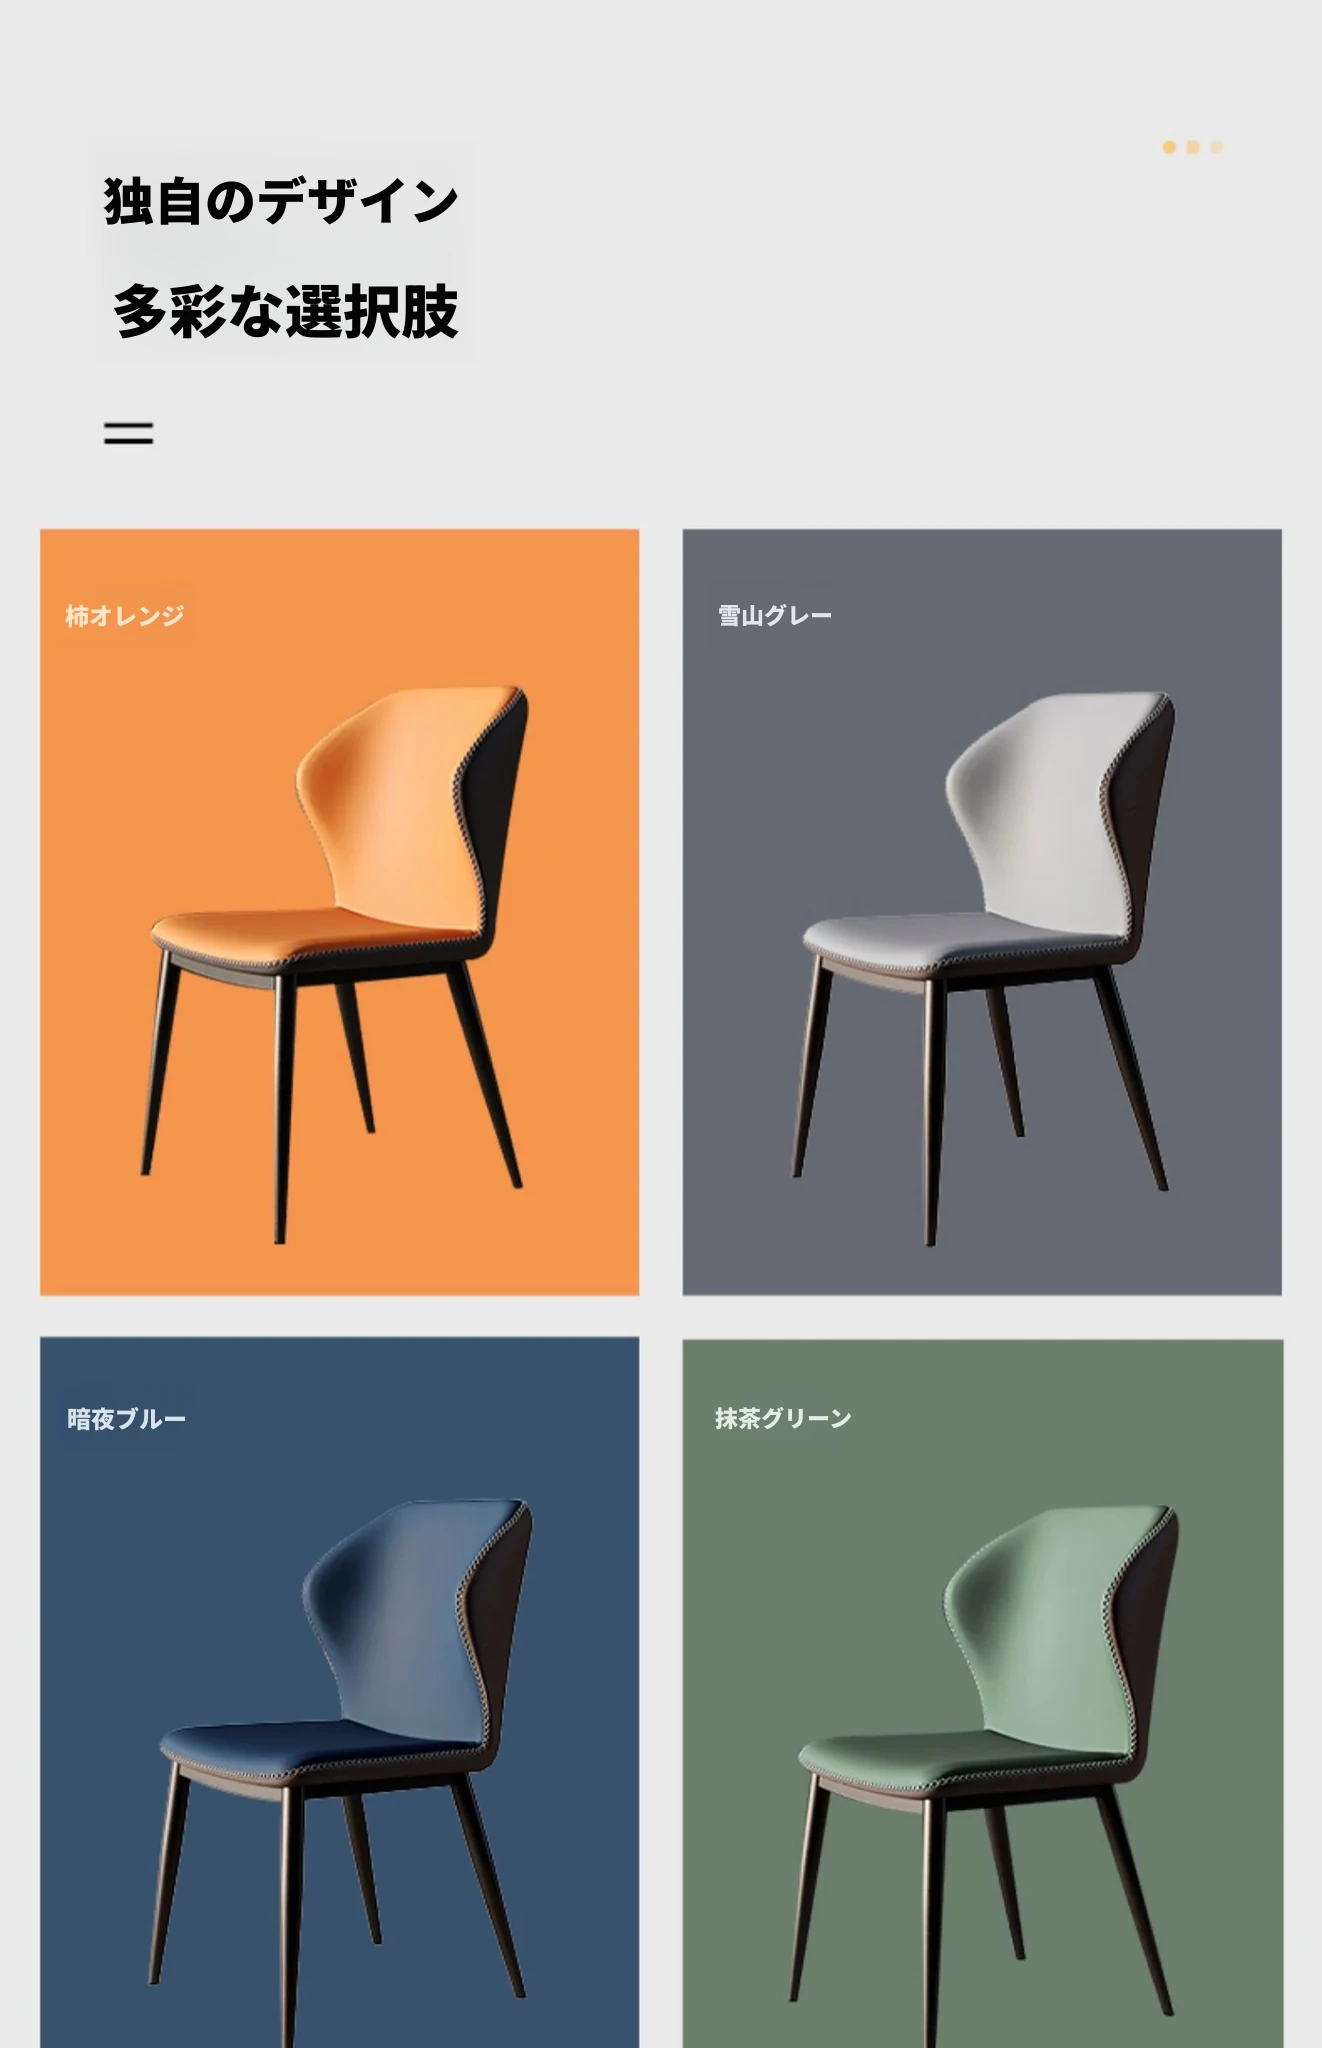The image size is (1322, 2048).
Task: Select the snow mountain gray chair image
Action: pos(985,967)
